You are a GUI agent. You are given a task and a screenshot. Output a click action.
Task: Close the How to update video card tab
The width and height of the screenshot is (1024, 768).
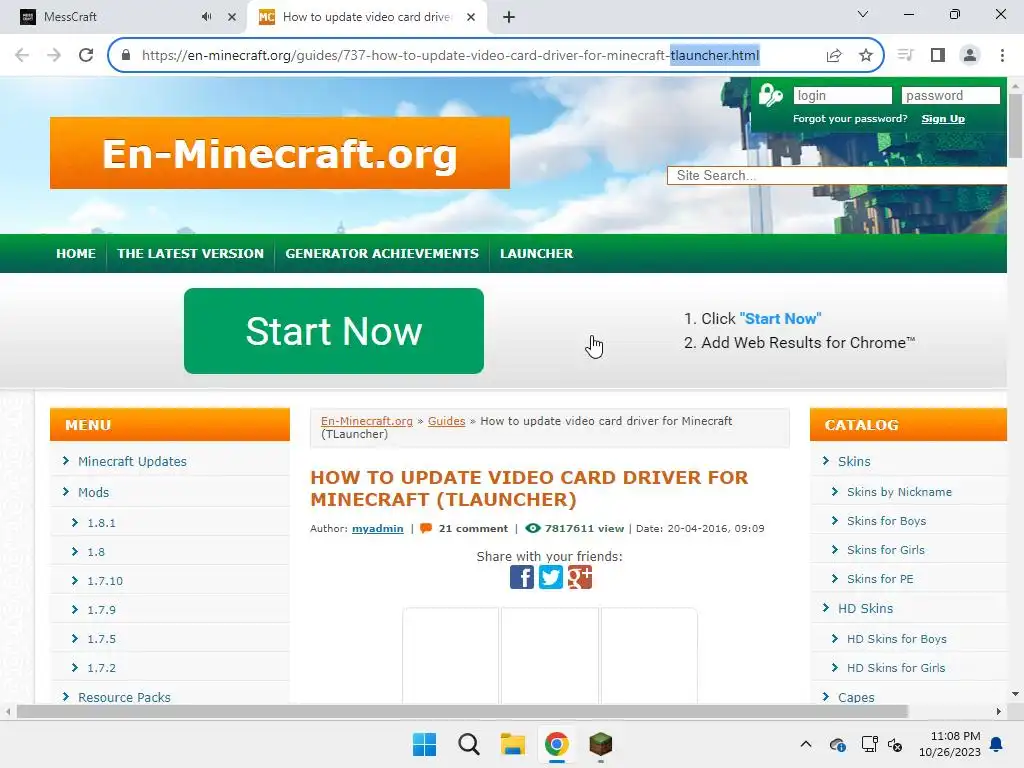point(471,17)
